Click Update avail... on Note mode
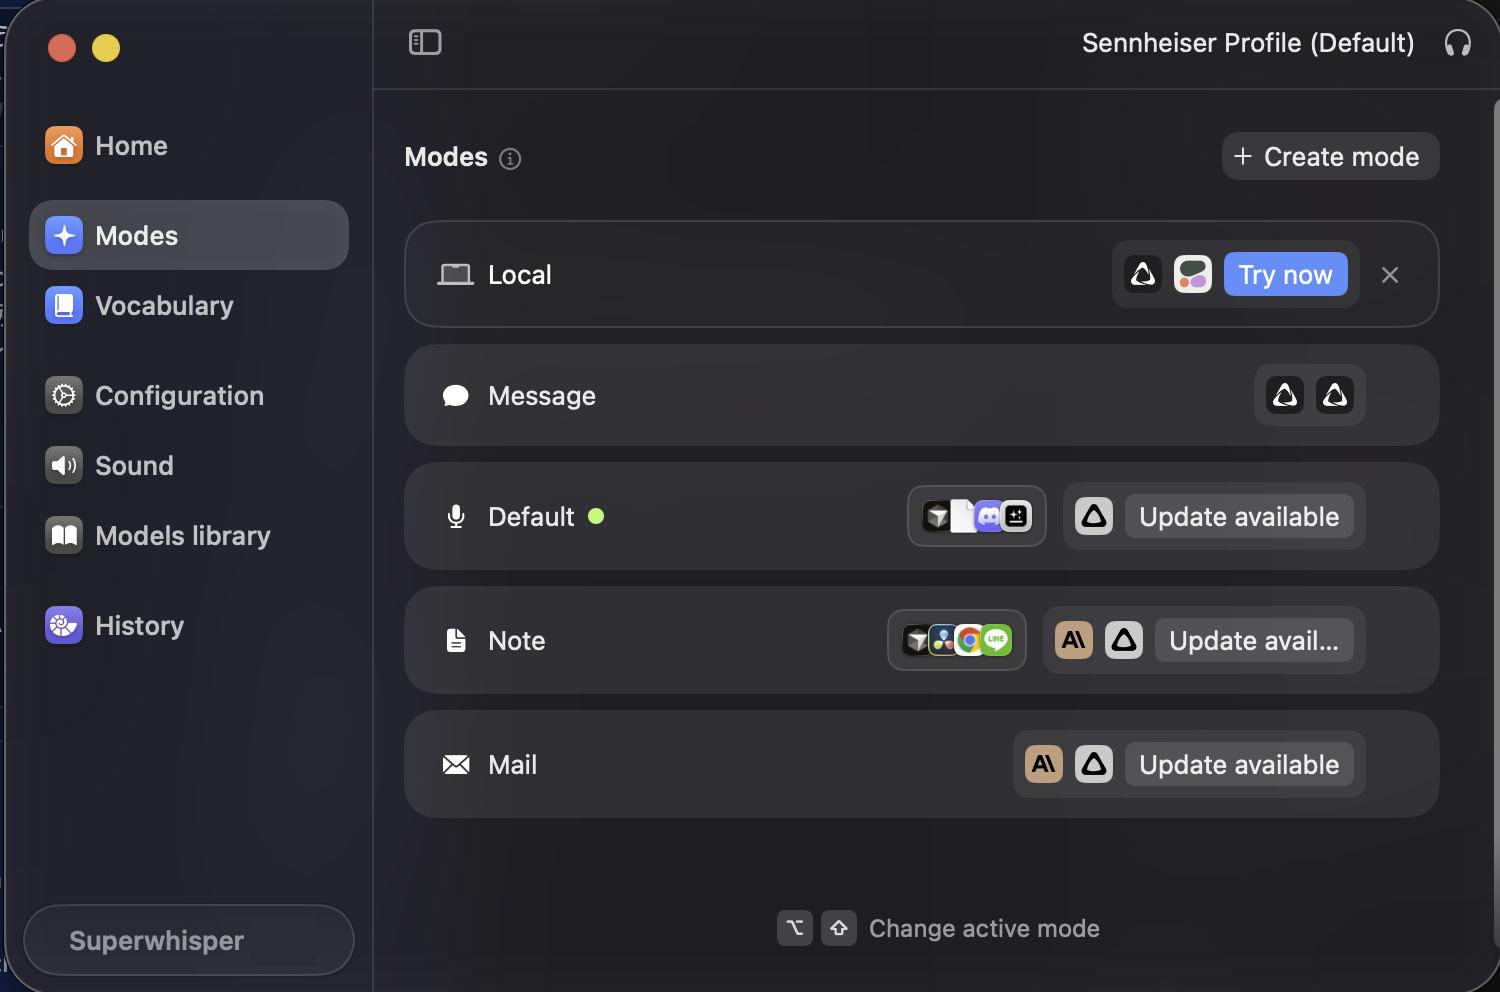This screenshot has height=992, width=1500. pyautogui.click(x=1254, y=640)
